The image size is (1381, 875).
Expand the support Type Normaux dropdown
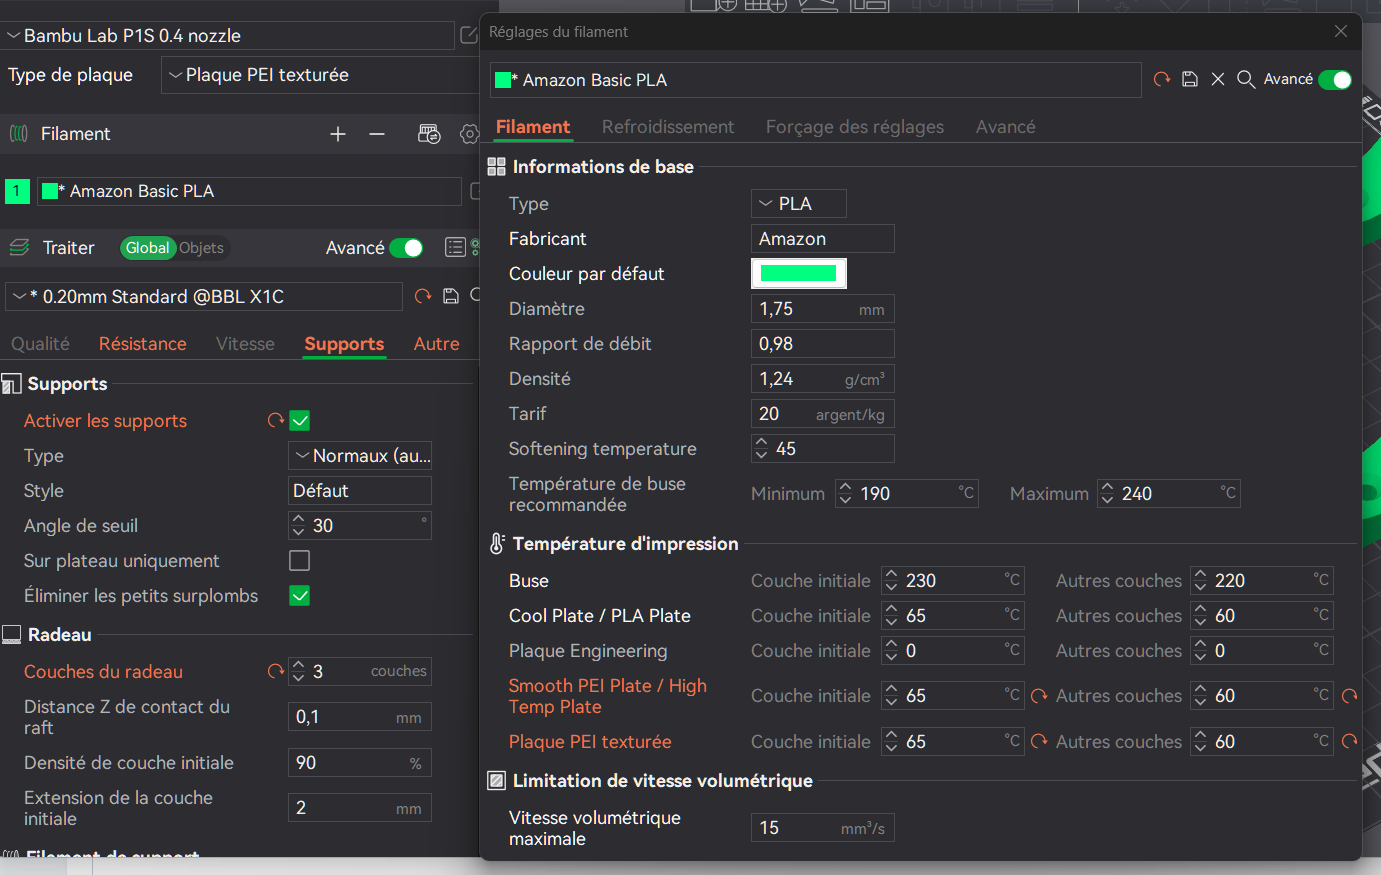pos(360,456)
